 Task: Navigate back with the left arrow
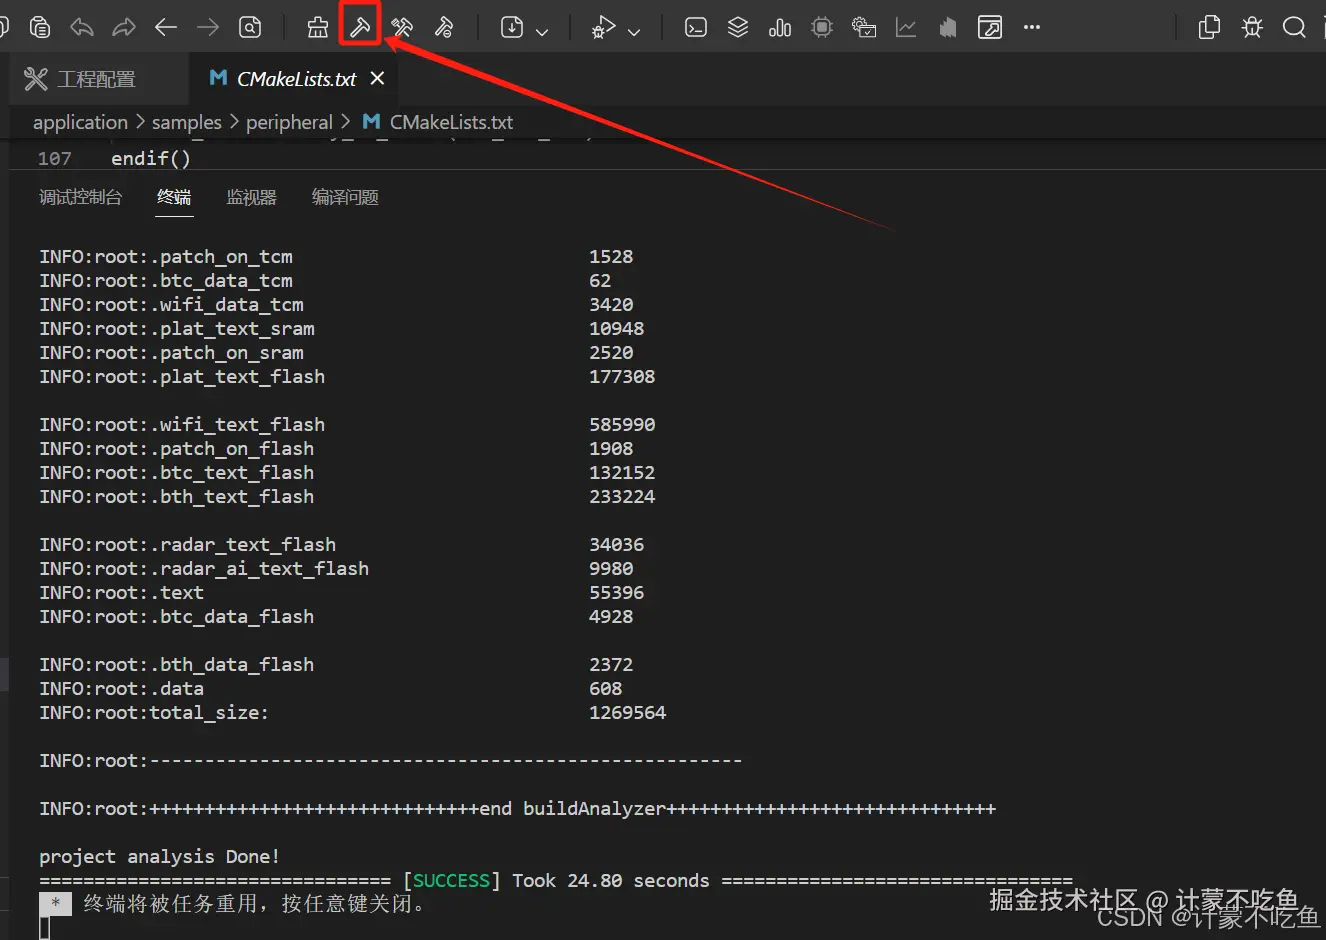click(166, 27)
